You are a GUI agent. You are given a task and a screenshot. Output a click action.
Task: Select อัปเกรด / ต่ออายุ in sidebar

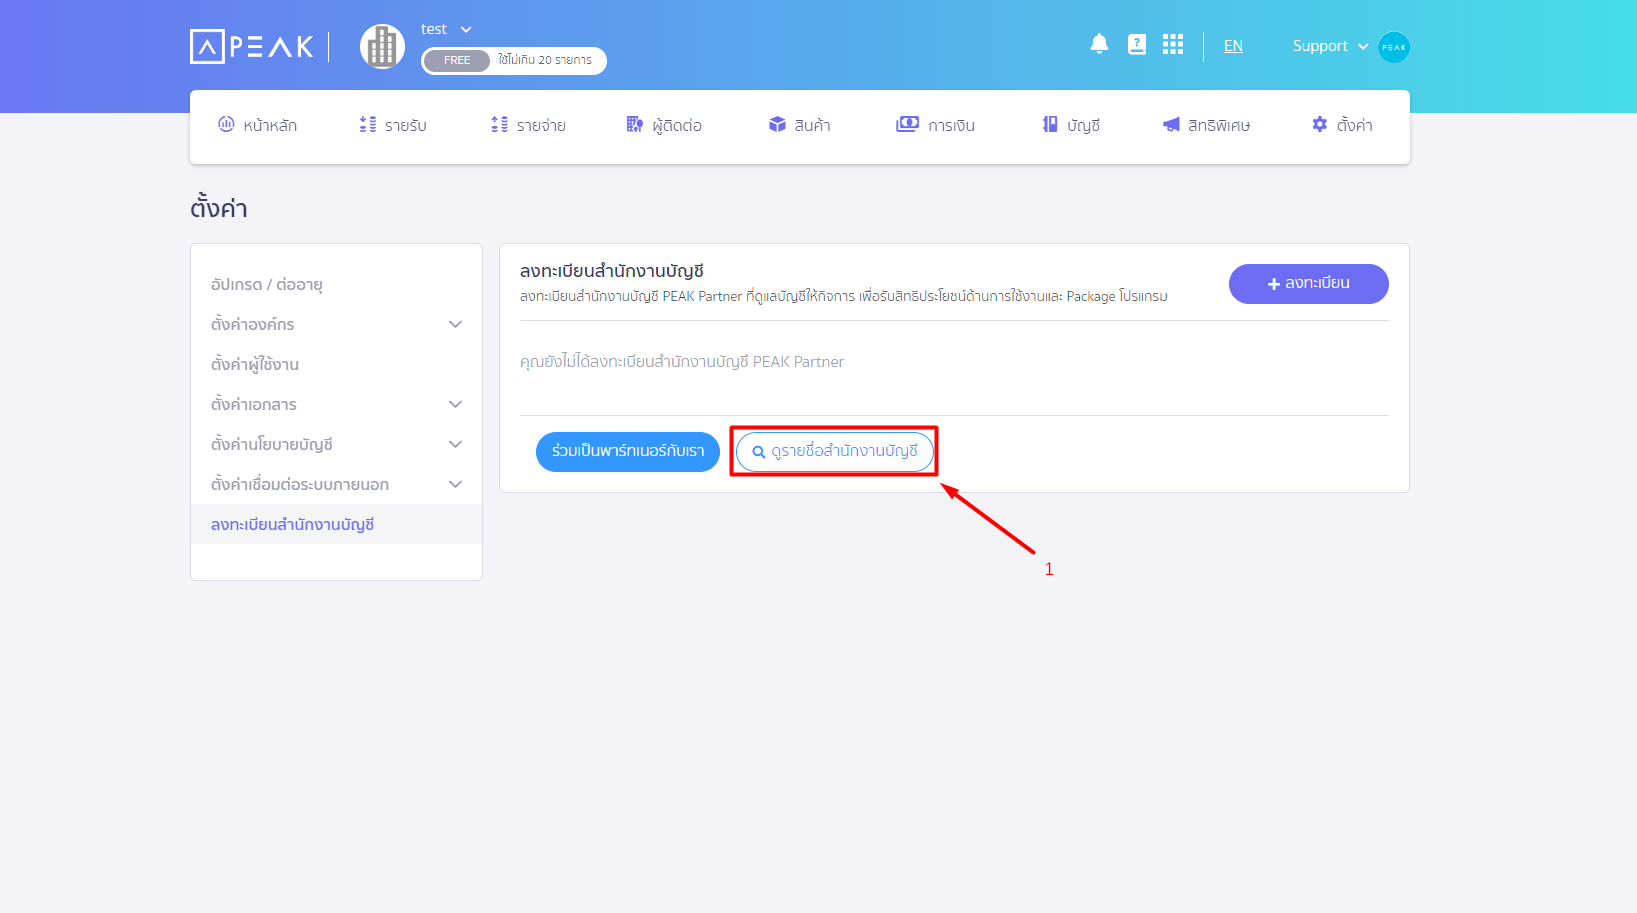coord(267,284)
